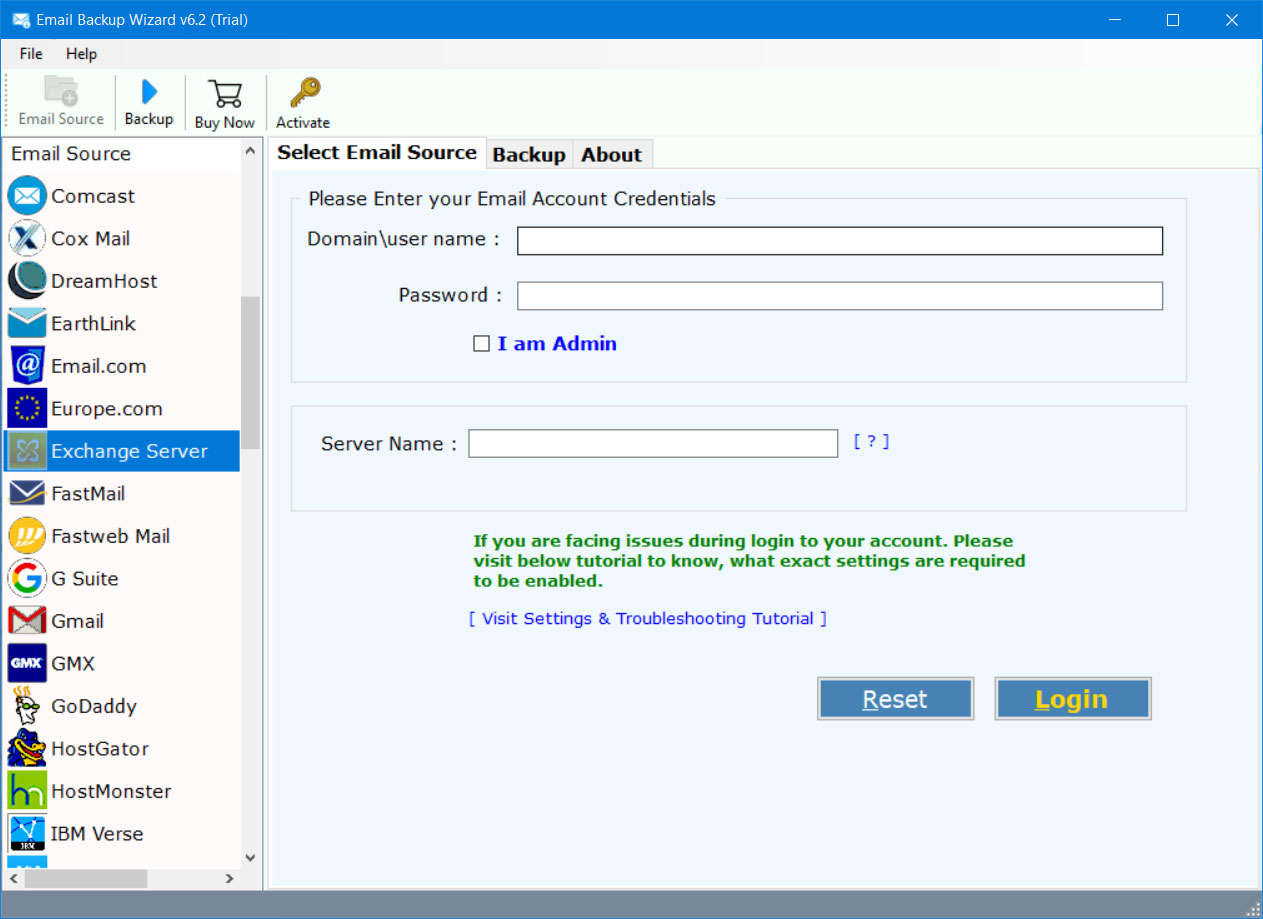Click the G Suite text label
The width and height of the screenshot is (1263, 919).
tap(85, 578)
